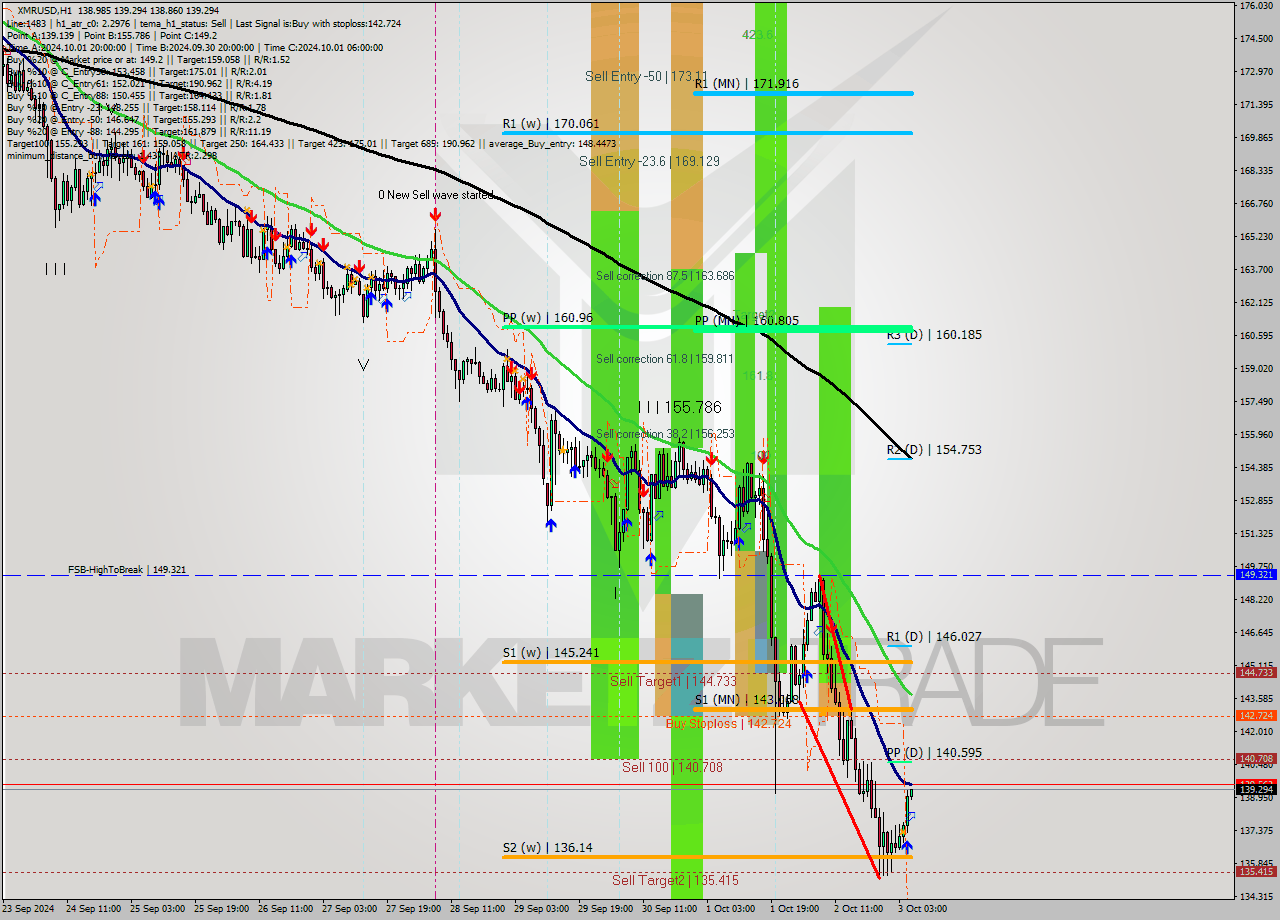Click the 134.315 value on the price scale

[1256, 897]
